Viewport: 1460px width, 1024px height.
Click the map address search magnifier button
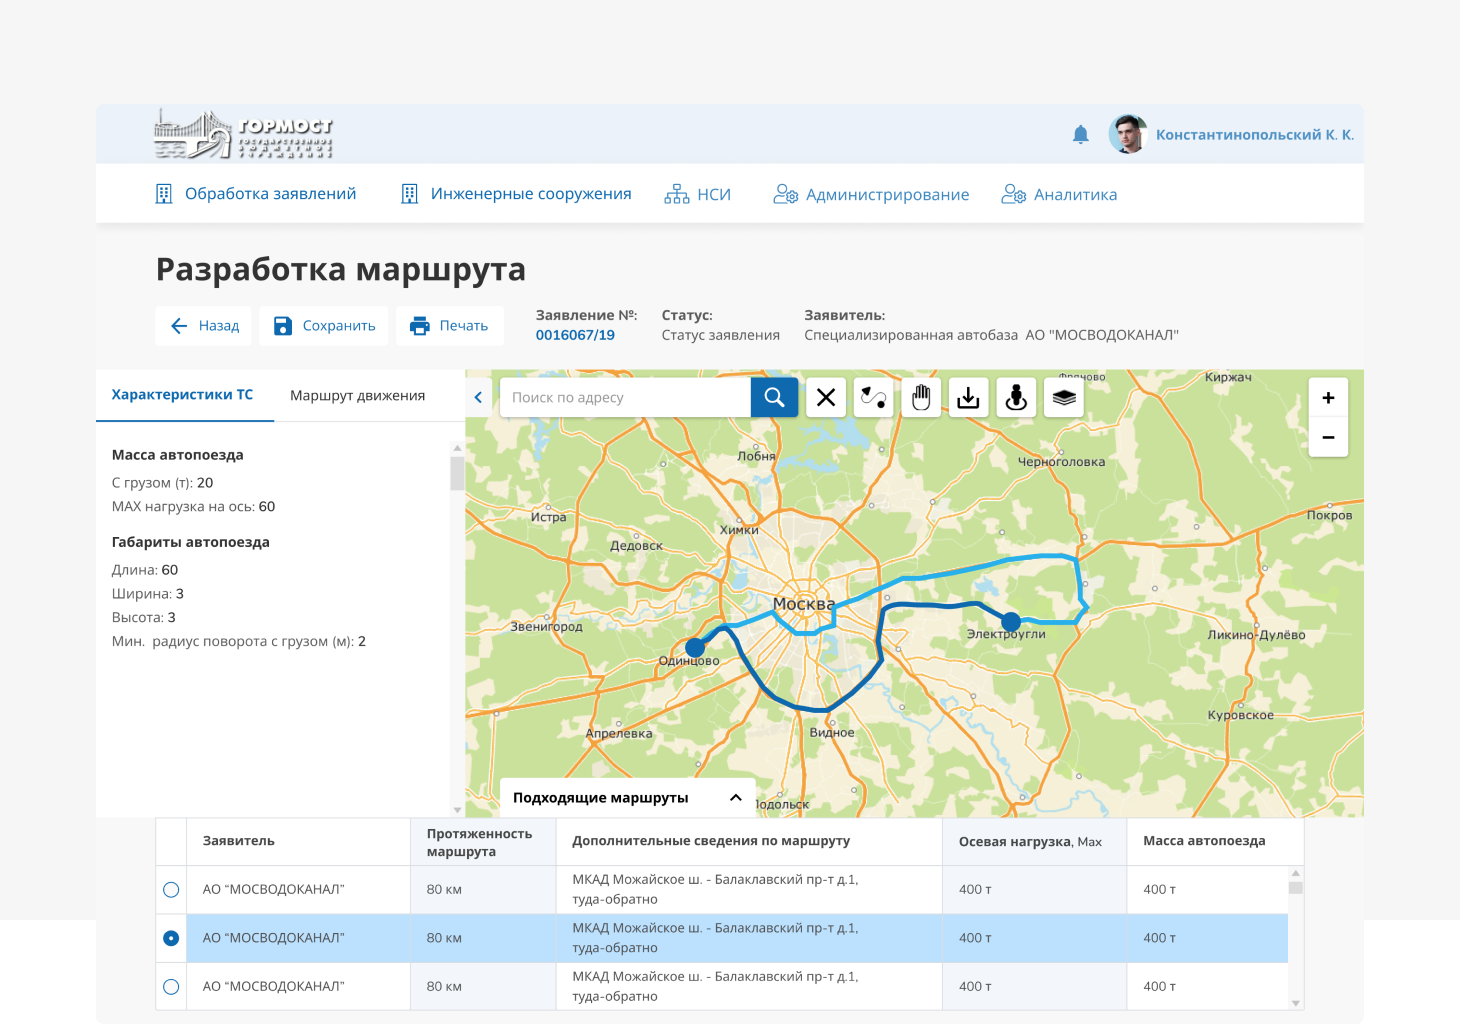[x=774, y=397]
